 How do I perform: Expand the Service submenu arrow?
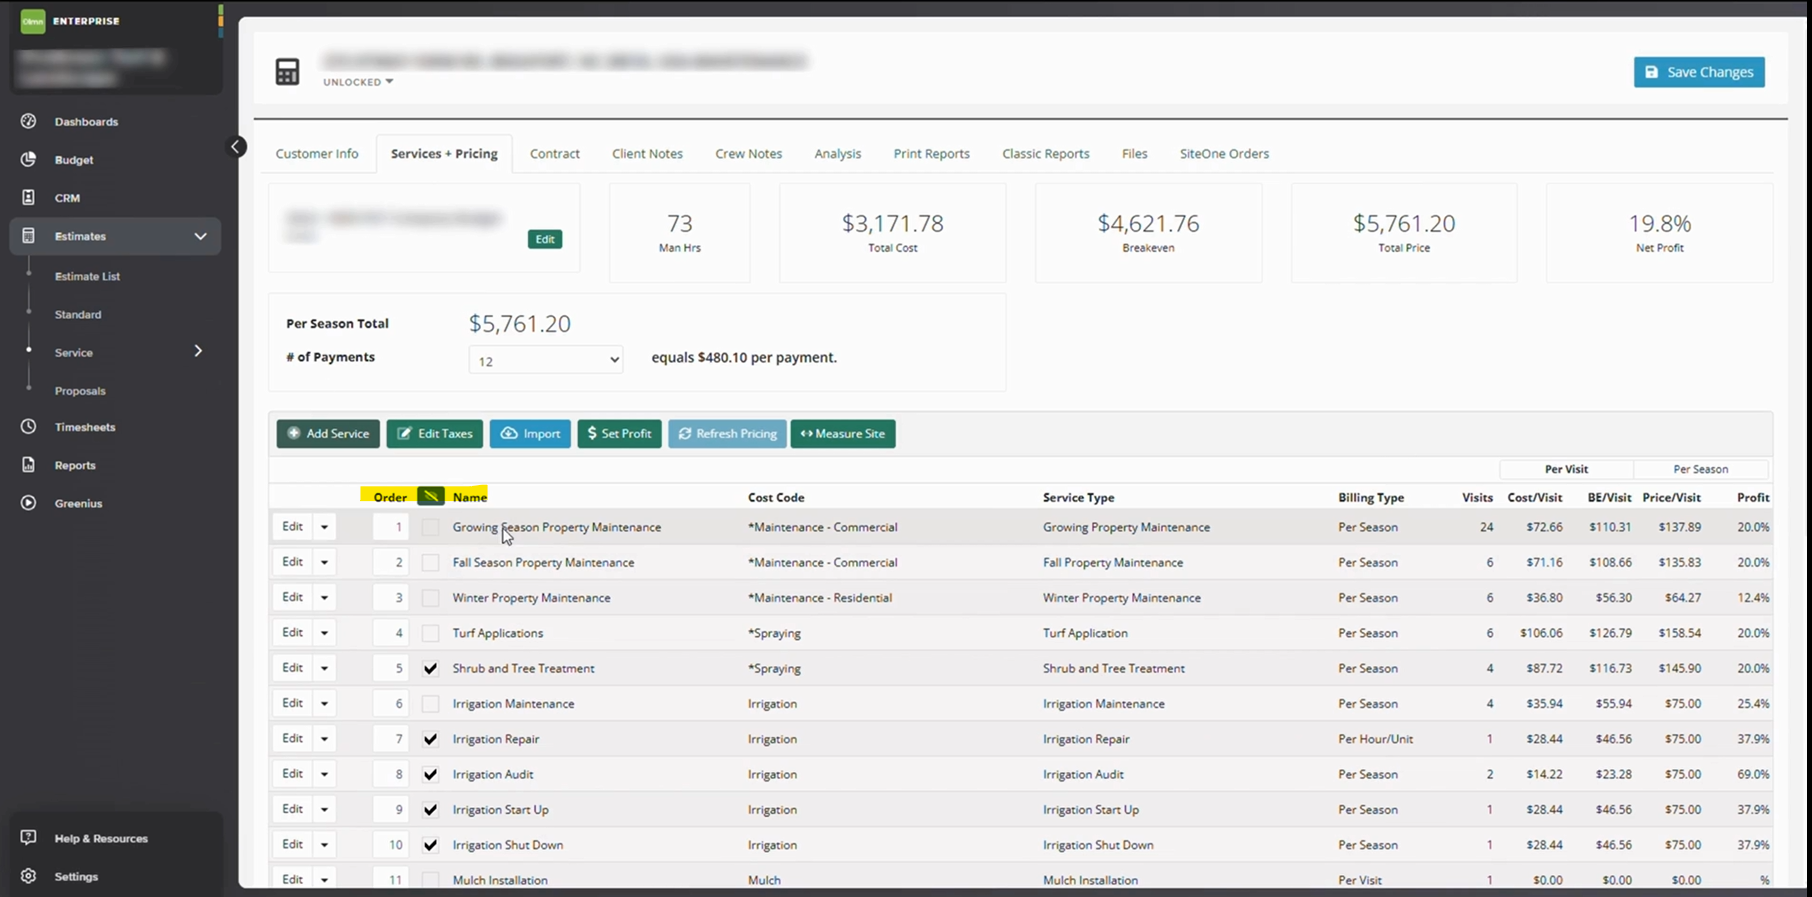click(x=198, y=351)
